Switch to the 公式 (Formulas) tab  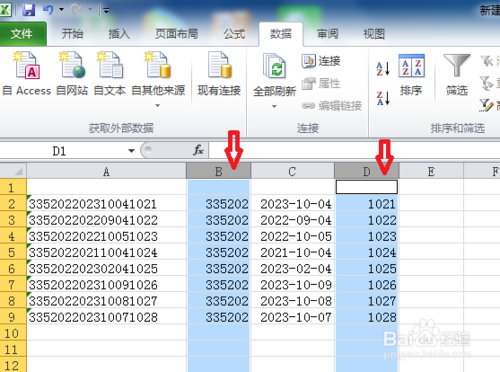tap(234, 34)
